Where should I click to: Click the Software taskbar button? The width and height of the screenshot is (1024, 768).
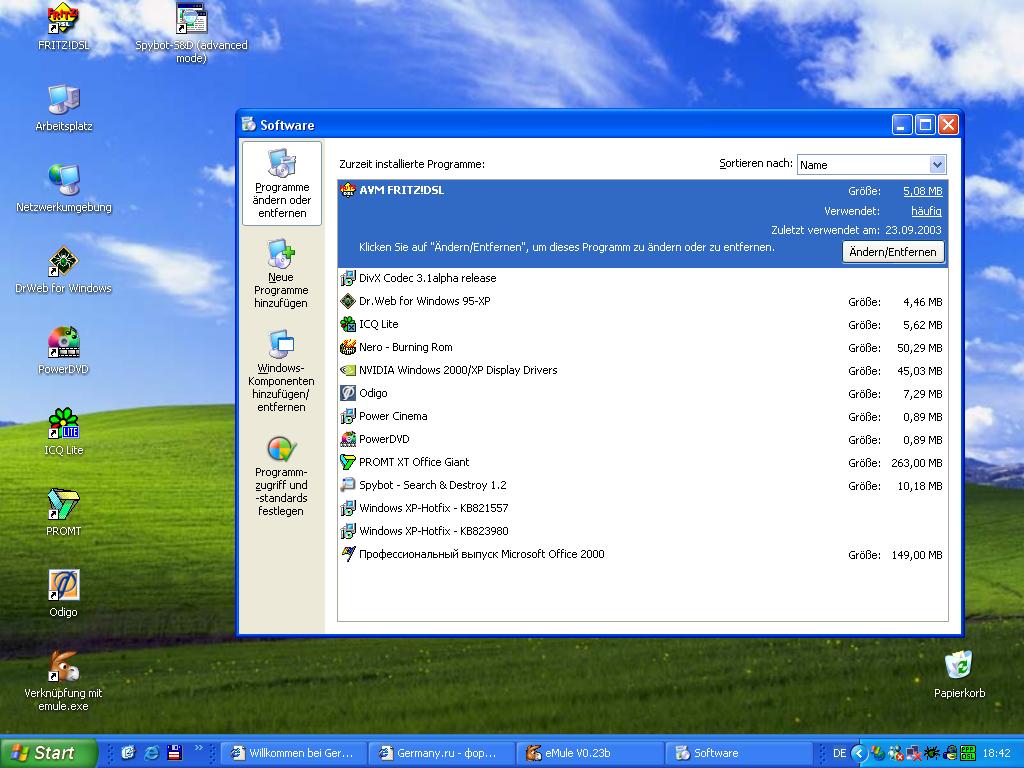739,753
